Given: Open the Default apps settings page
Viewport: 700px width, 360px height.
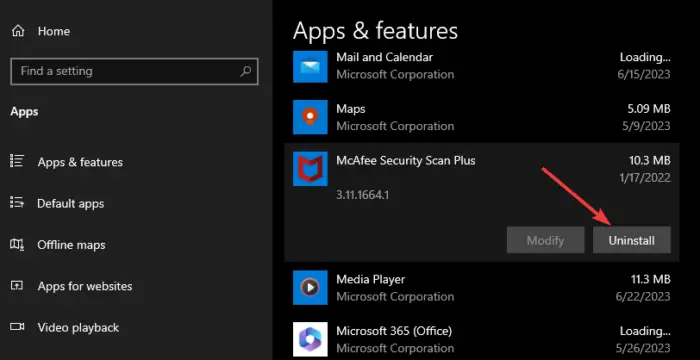Looking at the screenshot, I should [x=71, y=203].
